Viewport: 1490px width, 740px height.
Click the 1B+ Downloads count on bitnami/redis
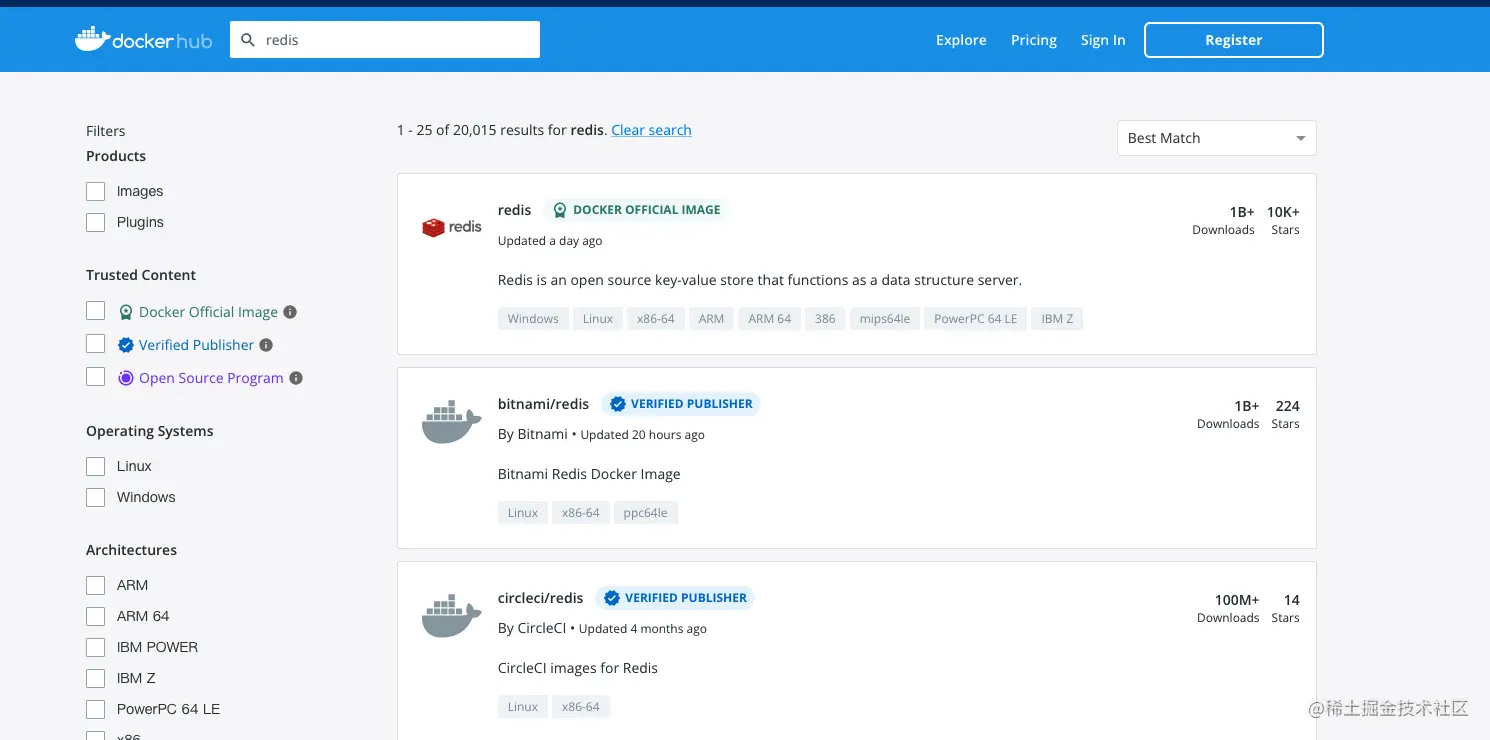click(1229, 414)
